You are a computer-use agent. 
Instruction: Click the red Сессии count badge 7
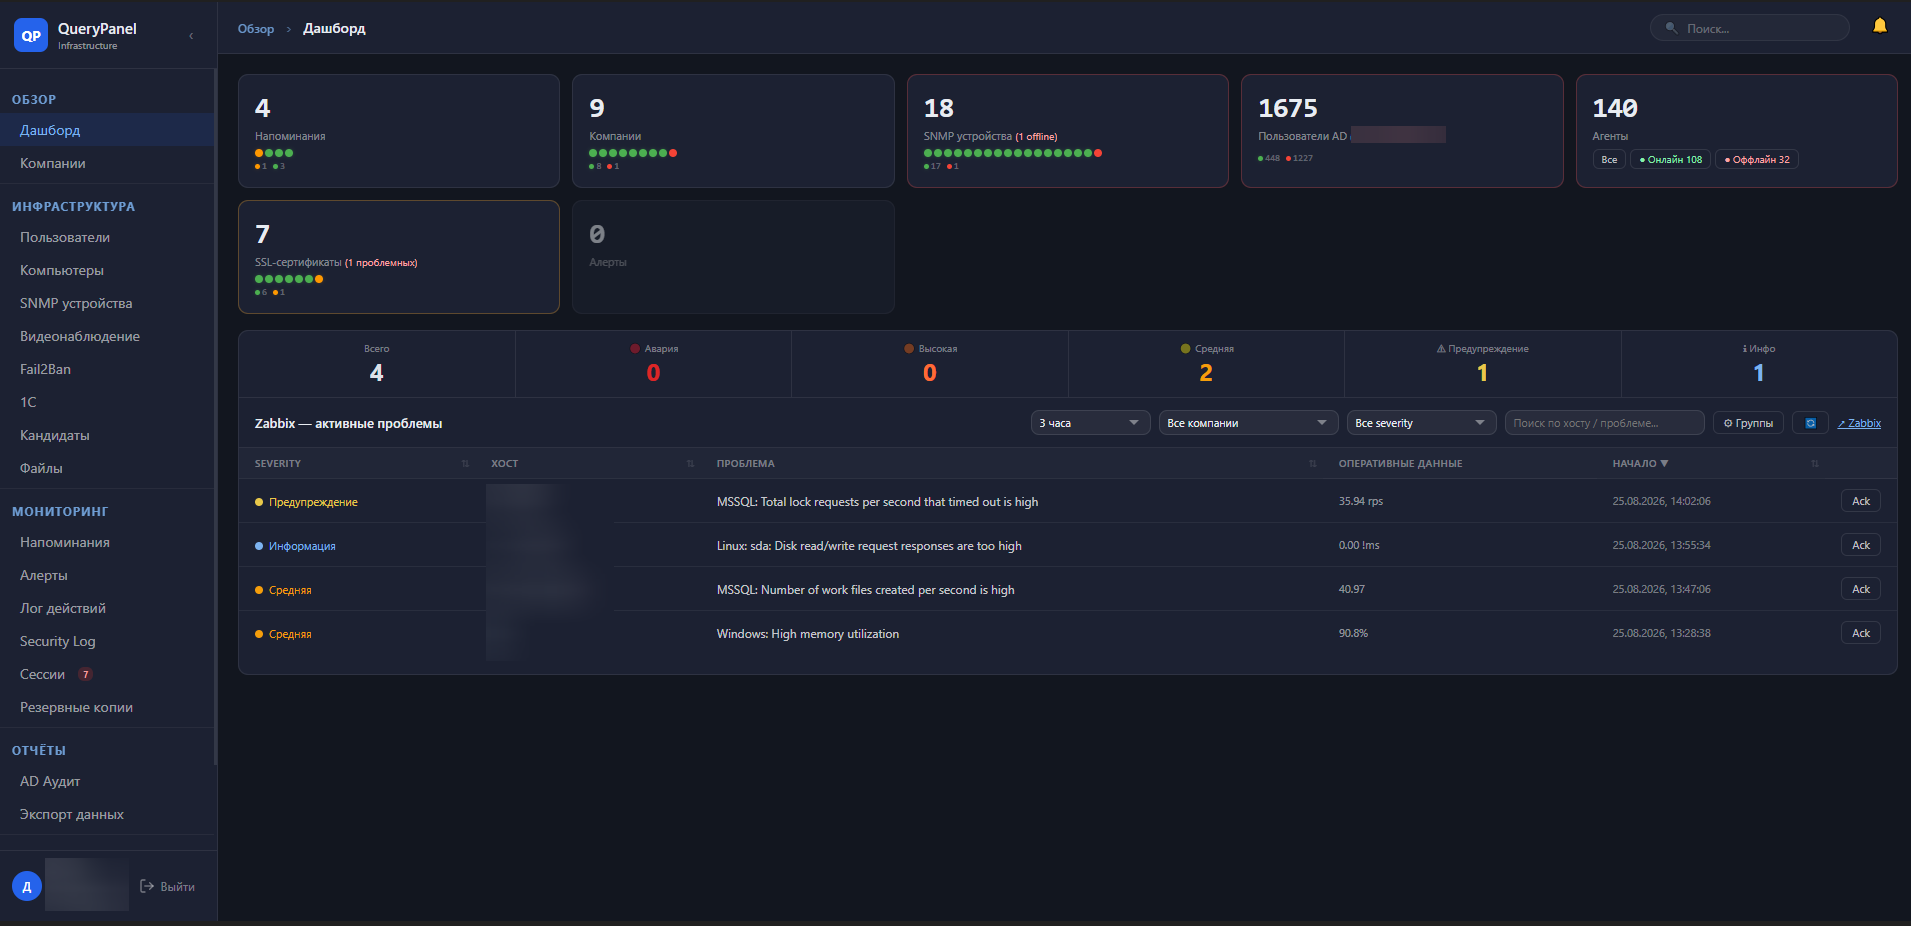pyautogui.click(x=86, y=674)
